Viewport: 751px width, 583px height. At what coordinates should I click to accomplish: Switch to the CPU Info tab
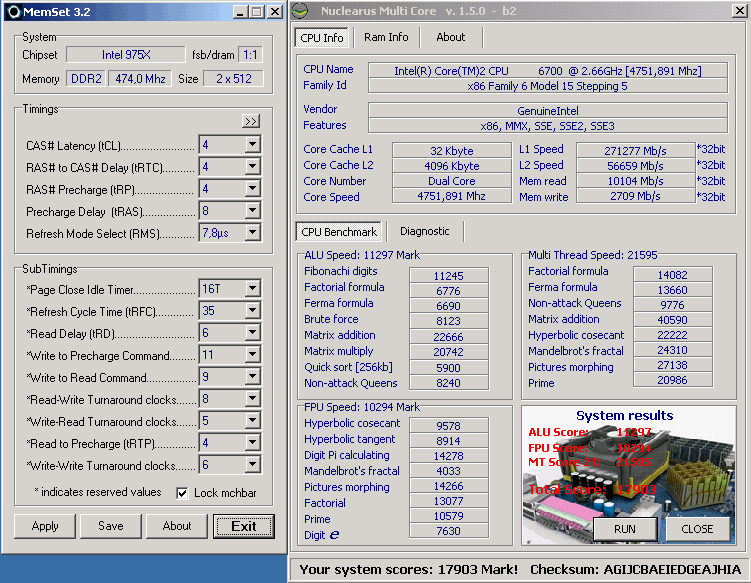point(322,37)
